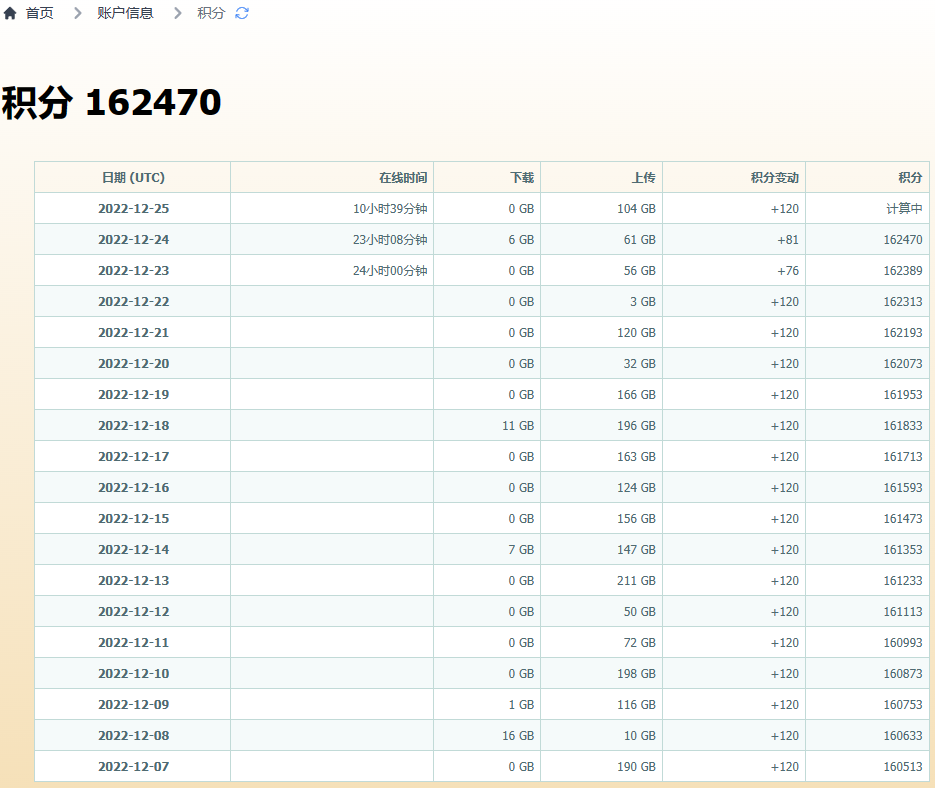Click the 日期 (UTC) column header

[133, 178]
